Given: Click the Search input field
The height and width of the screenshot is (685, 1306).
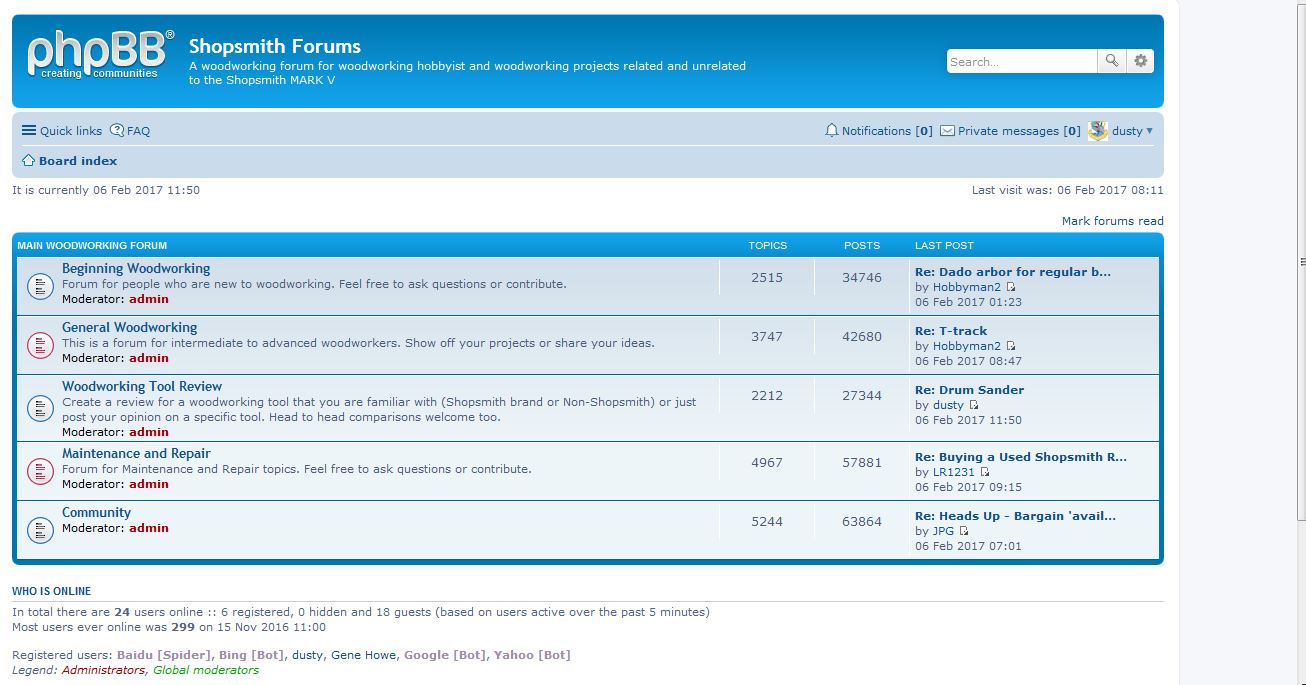Looking at the screenshot, I should point(1022,61).
